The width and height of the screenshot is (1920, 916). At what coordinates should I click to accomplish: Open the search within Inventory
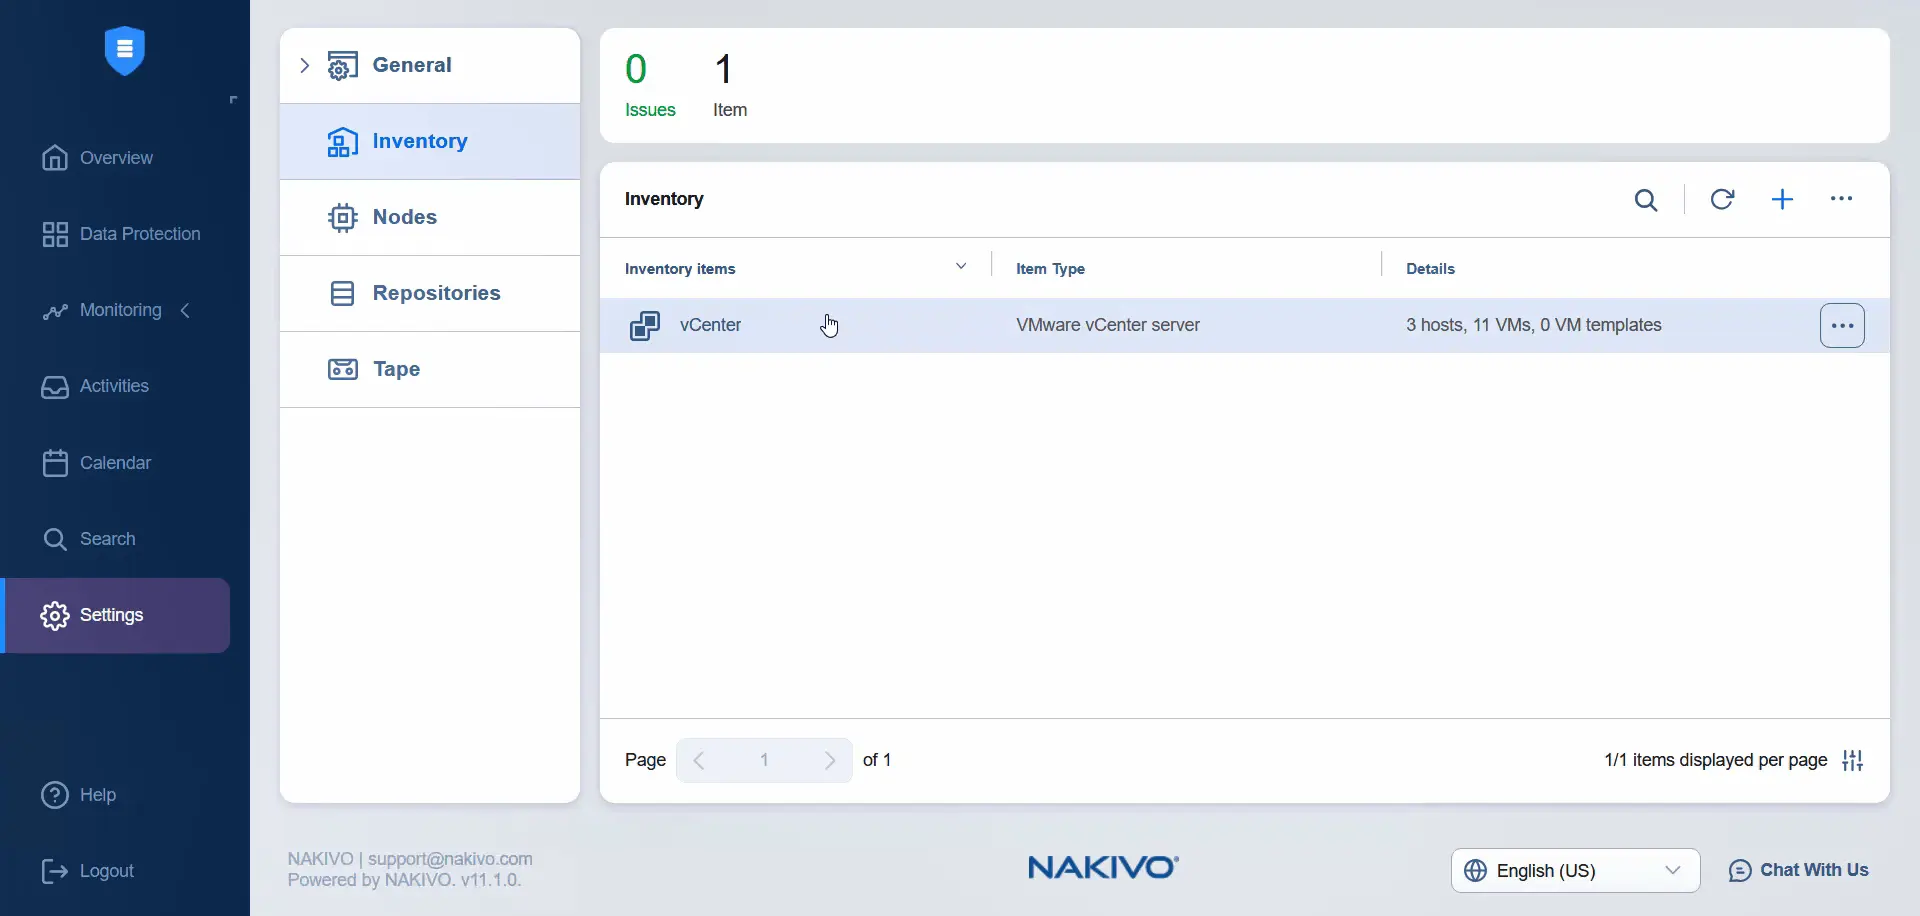(x=1646, y=199)
